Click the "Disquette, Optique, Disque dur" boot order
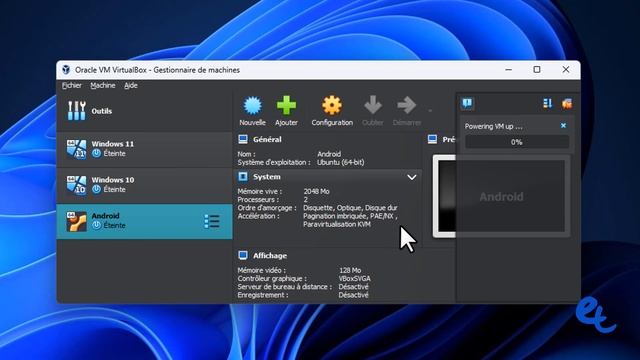Image resolution: width=640 pixels, height=360 pixels. (x=350, y=208)
